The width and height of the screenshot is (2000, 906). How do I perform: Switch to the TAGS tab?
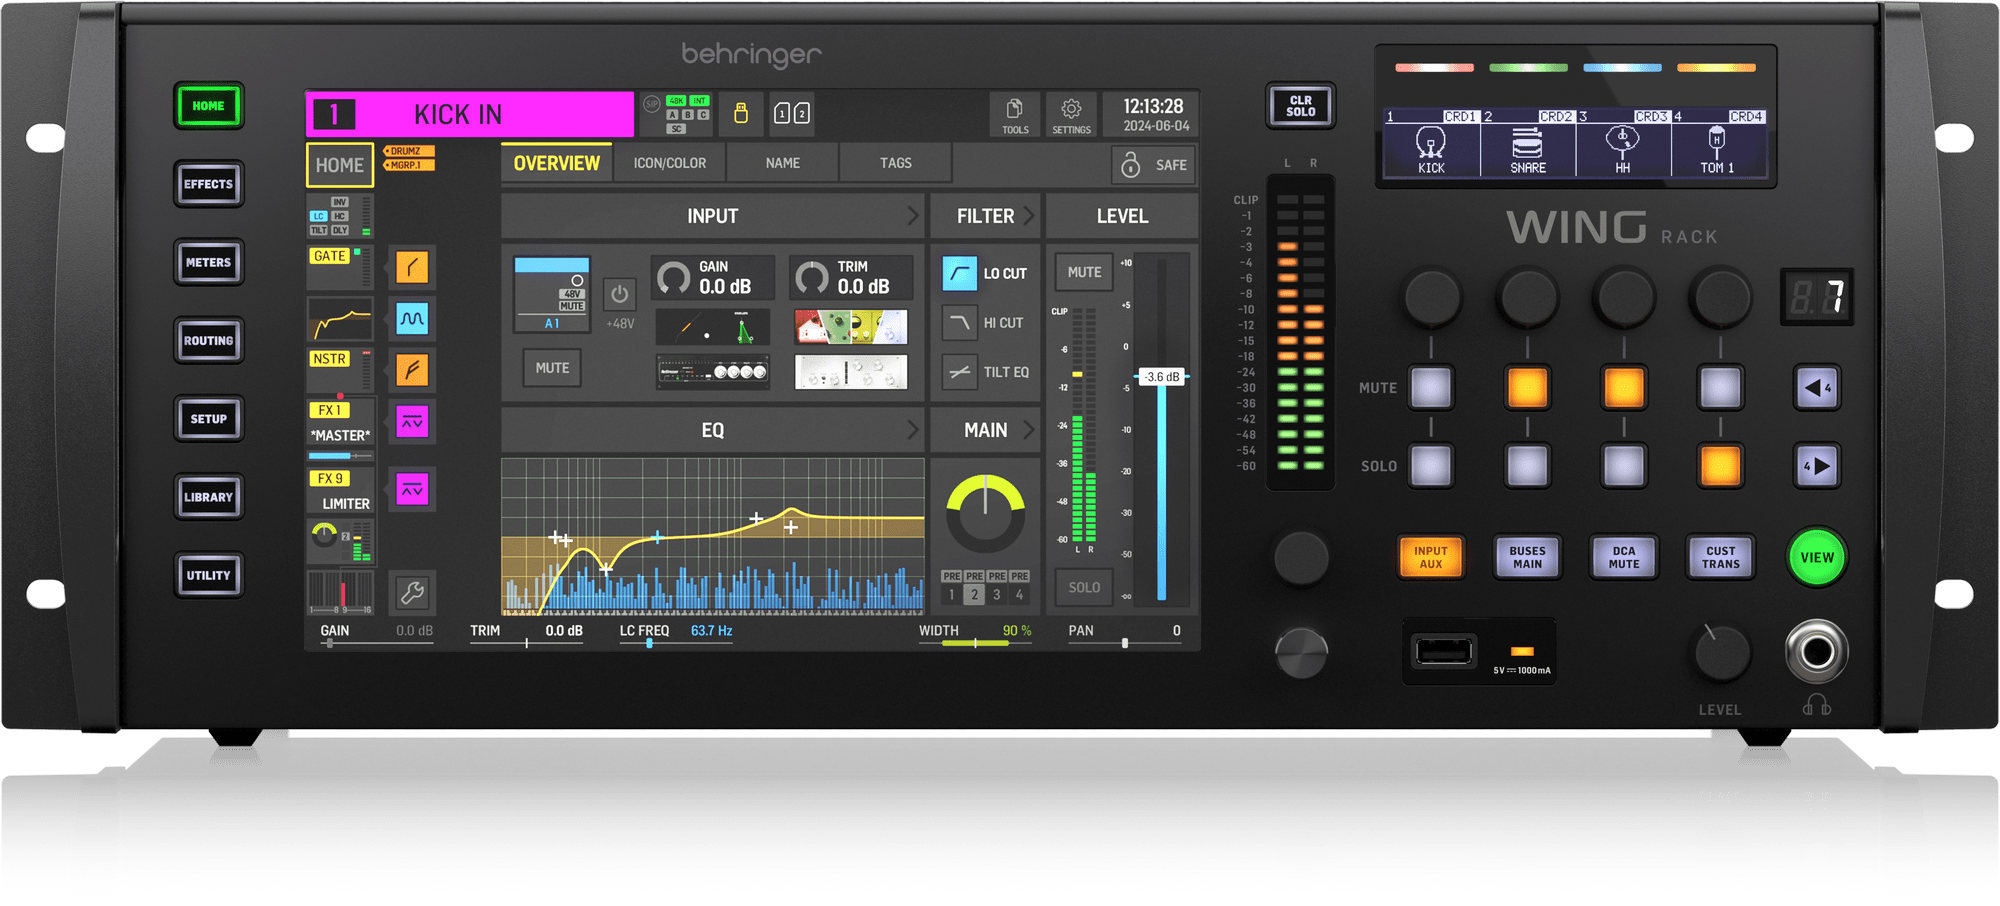tap(895, 163)
